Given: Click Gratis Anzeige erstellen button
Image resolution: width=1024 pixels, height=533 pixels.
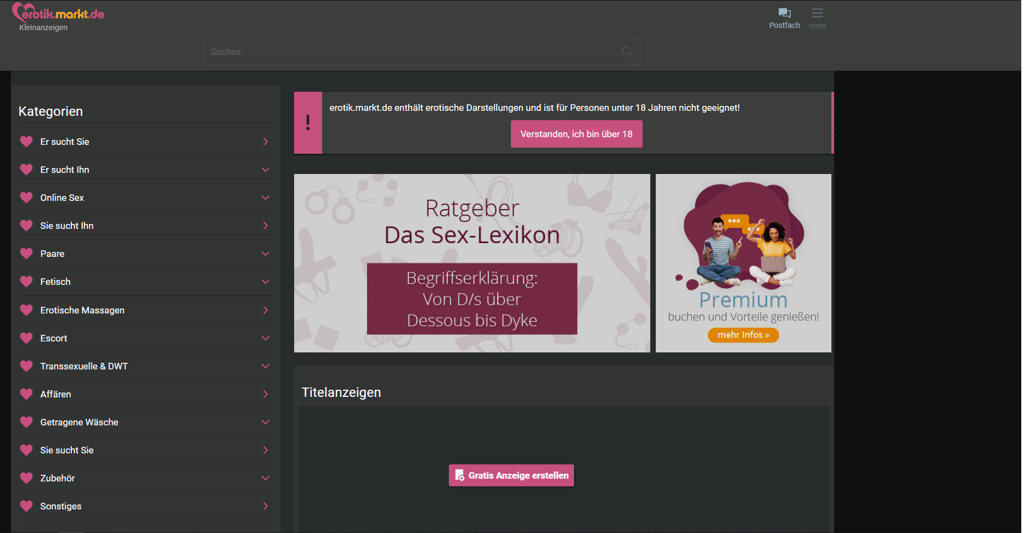Looking at the screenshot, I should pos(511,476).
